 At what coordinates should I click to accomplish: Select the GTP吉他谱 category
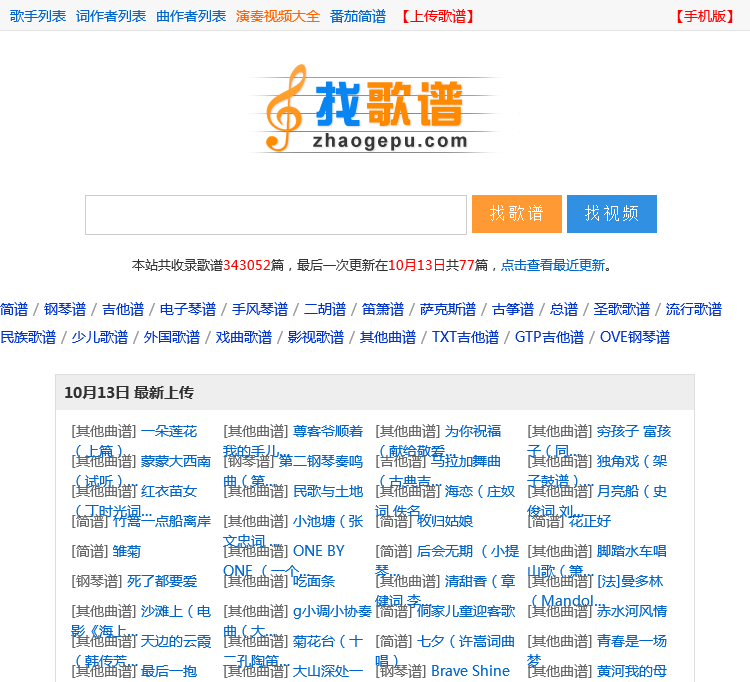pos(549,337)
